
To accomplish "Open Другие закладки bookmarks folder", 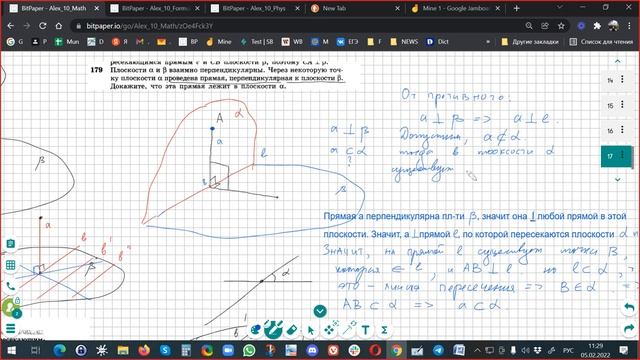I will [x=530, y=42].
